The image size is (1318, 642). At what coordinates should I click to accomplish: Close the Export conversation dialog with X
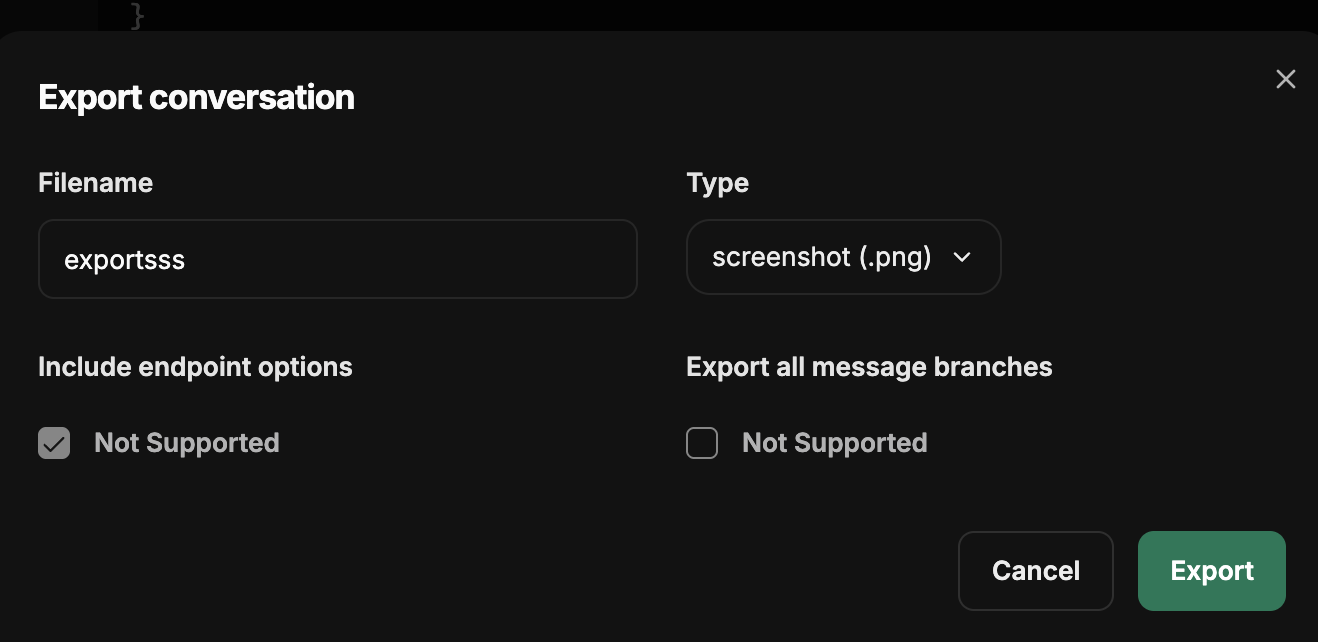1286,79
